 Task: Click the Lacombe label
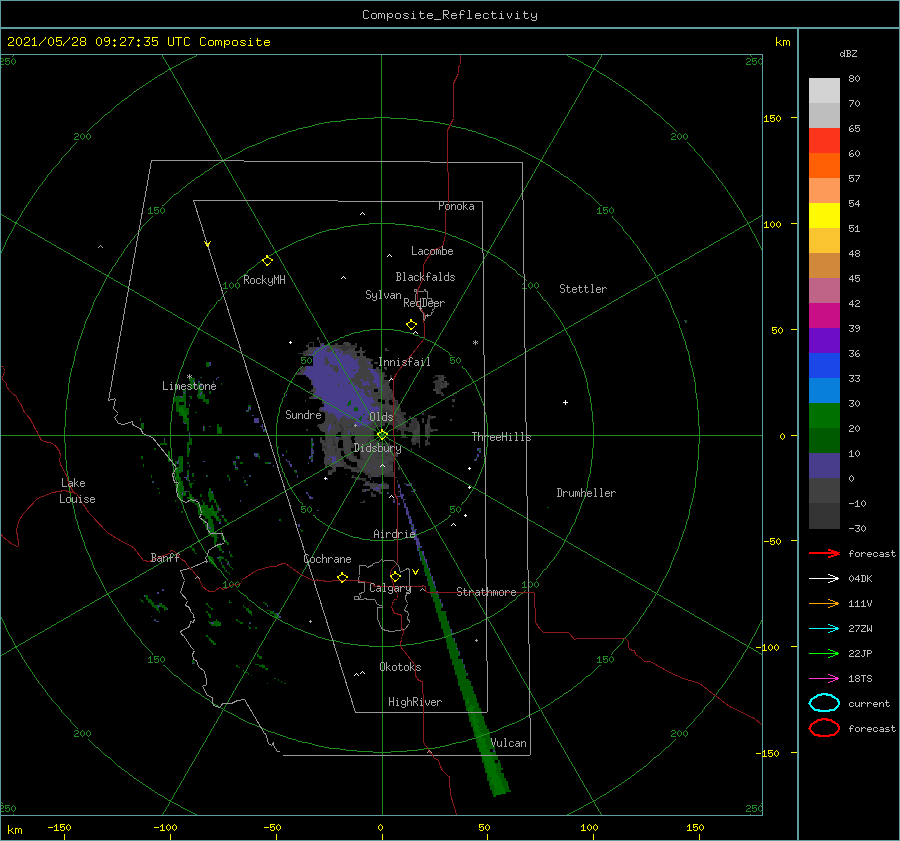pos(432,251)
